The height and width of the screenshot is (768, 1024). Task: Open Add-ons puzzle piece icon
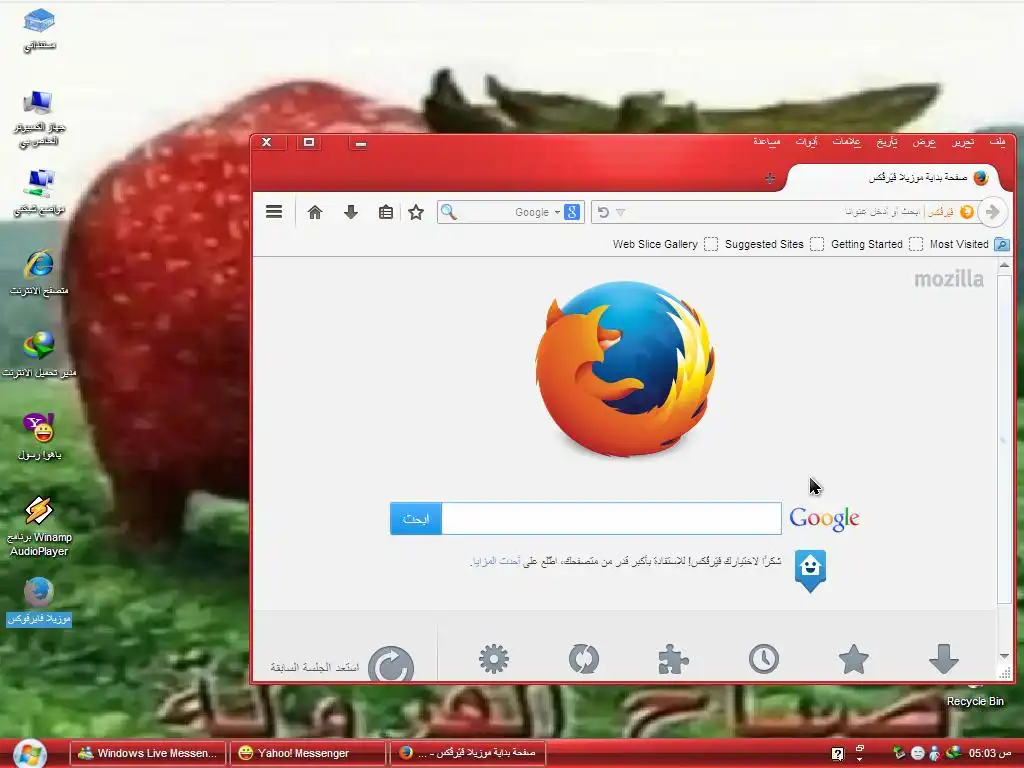[673, 658]
